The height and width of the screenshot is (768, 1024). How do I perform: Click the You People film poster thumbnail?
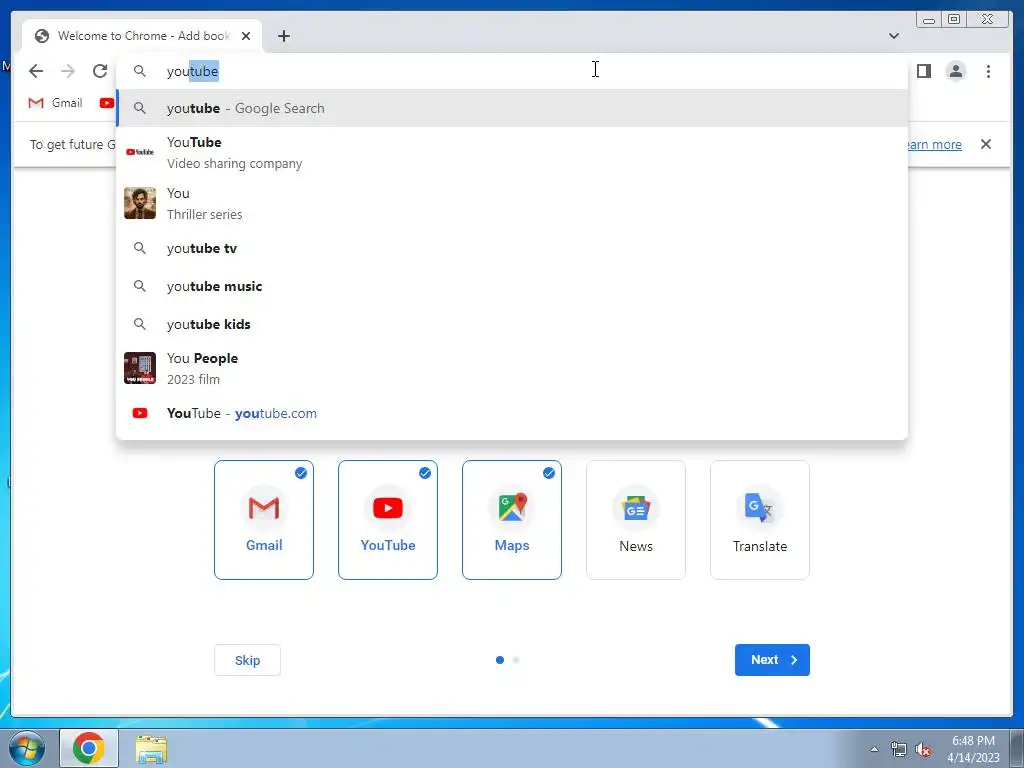coord(140,368)
